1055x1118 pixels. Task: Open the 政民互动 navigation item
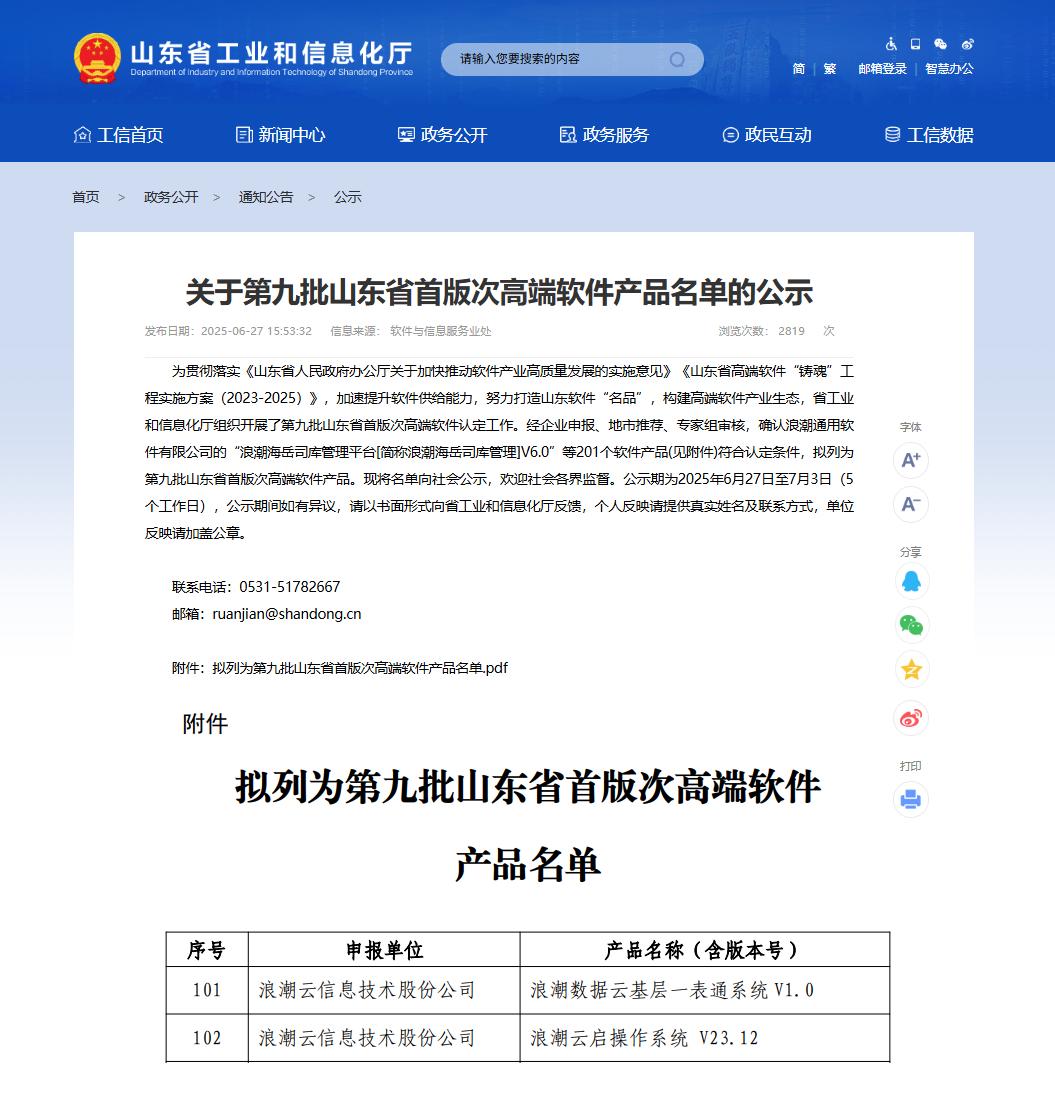(766, 135)
